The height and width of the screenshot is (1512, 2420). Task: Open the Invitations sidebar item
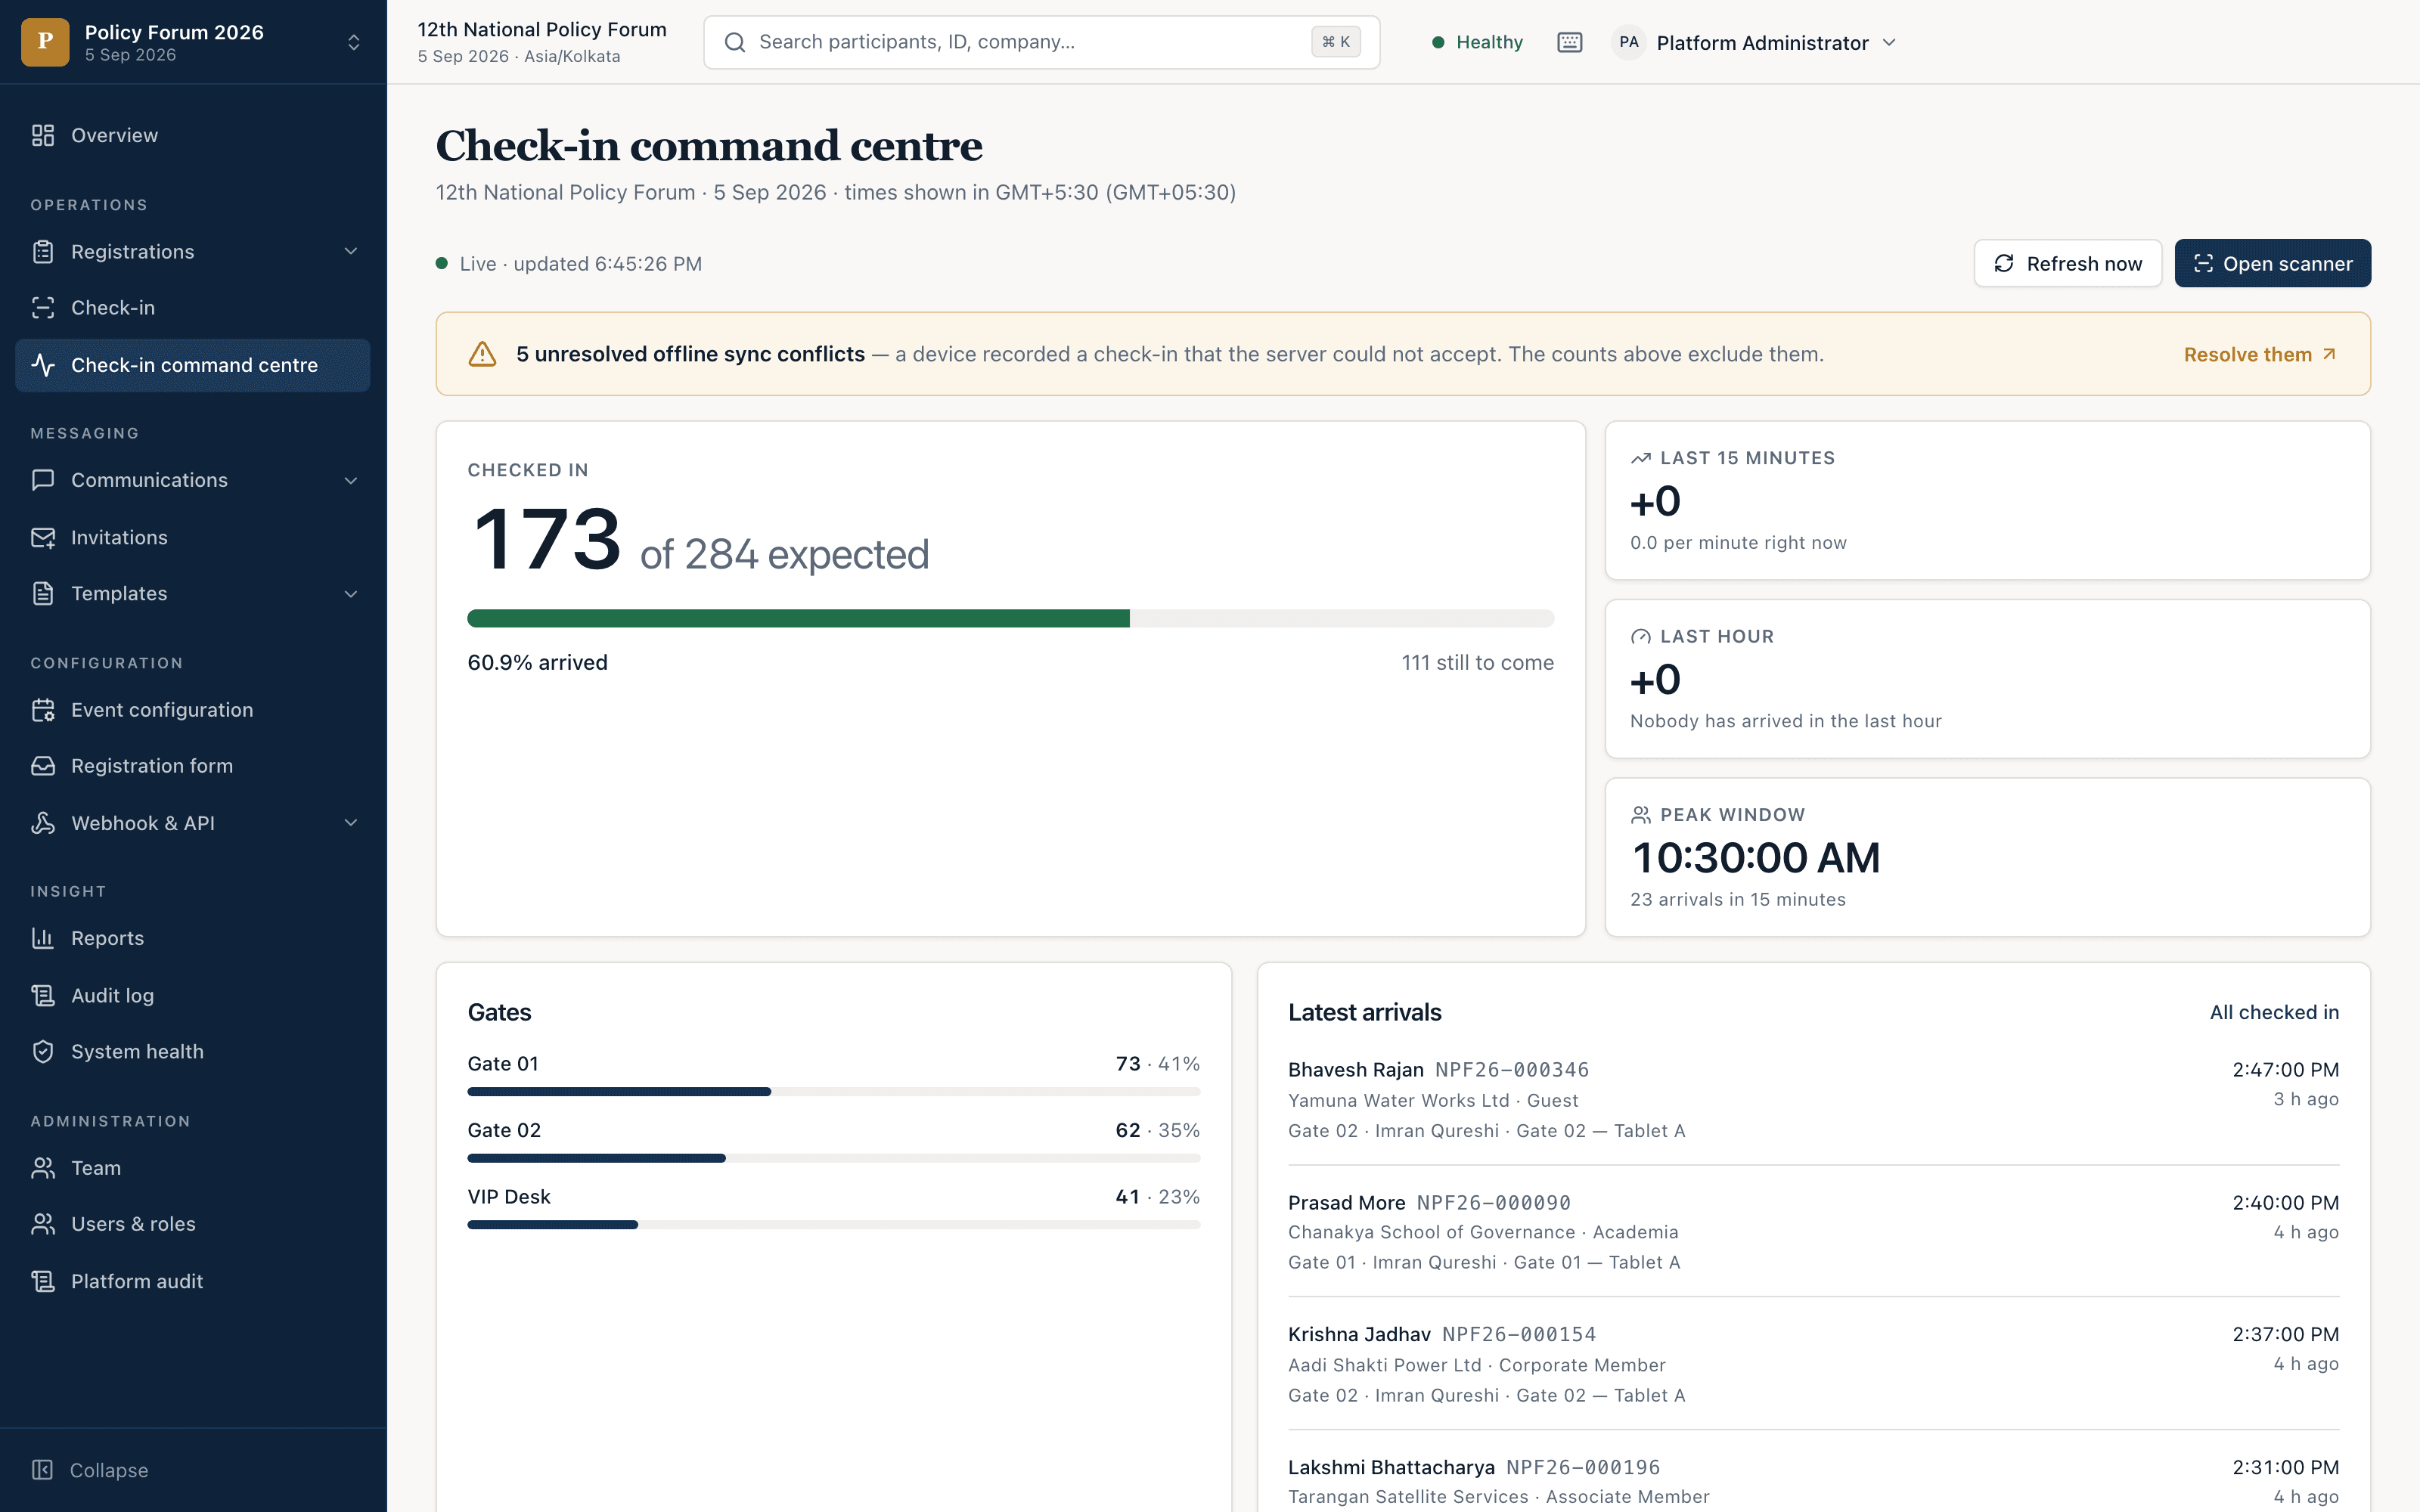[x=193, y=538]
